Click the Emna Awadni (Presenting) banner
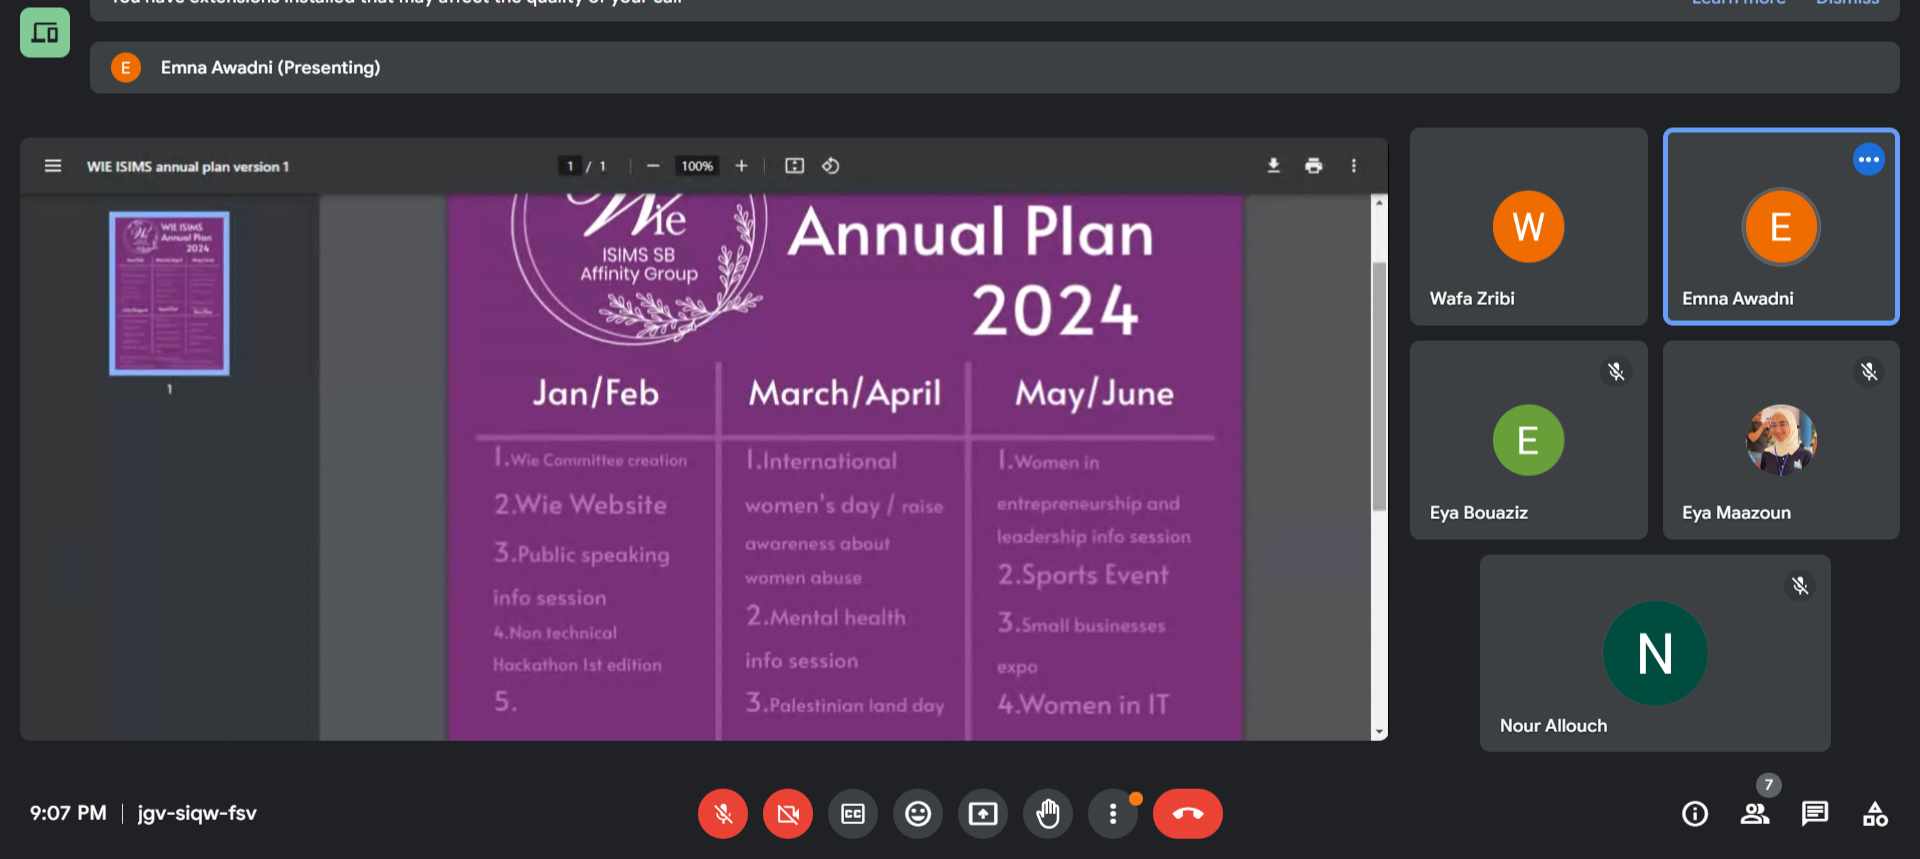The height and width of the screenshot is (859, 1920). click(270, 68)
